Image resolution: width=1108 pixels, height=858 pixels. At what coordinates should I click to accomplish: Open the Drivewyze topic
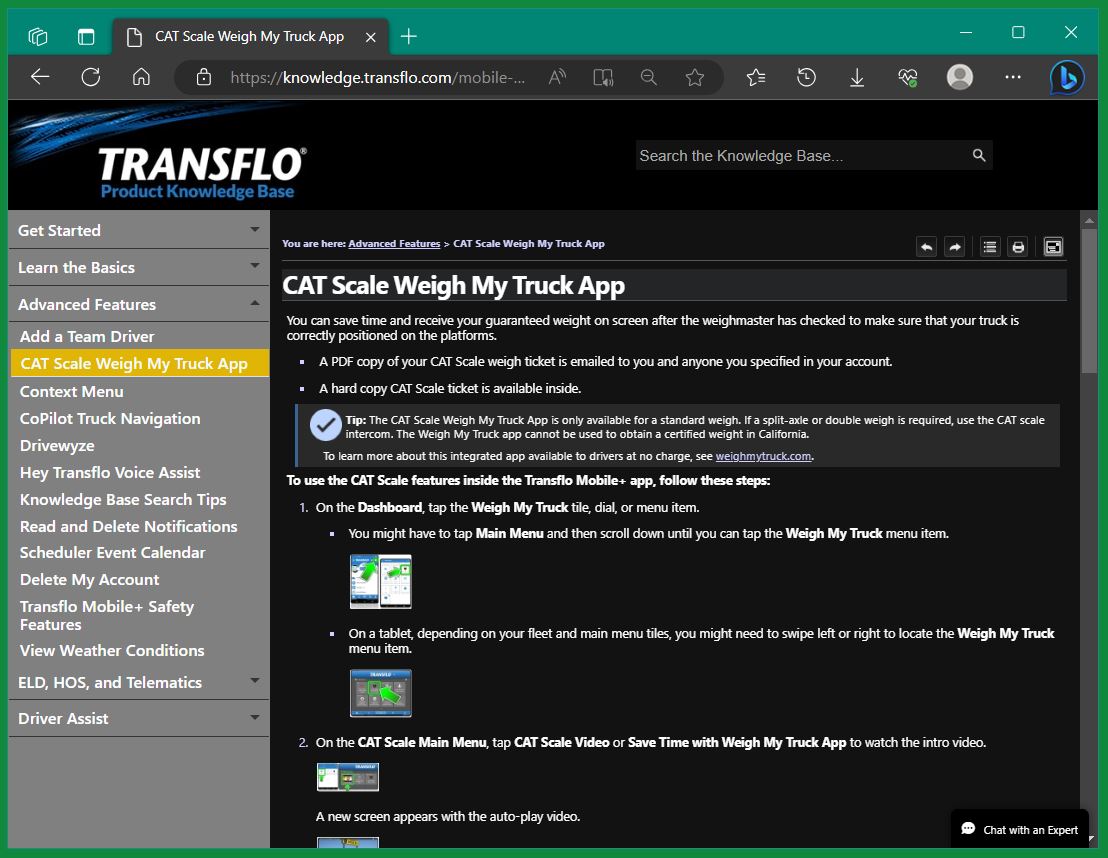pyautogui.click(x=57, y=445)
